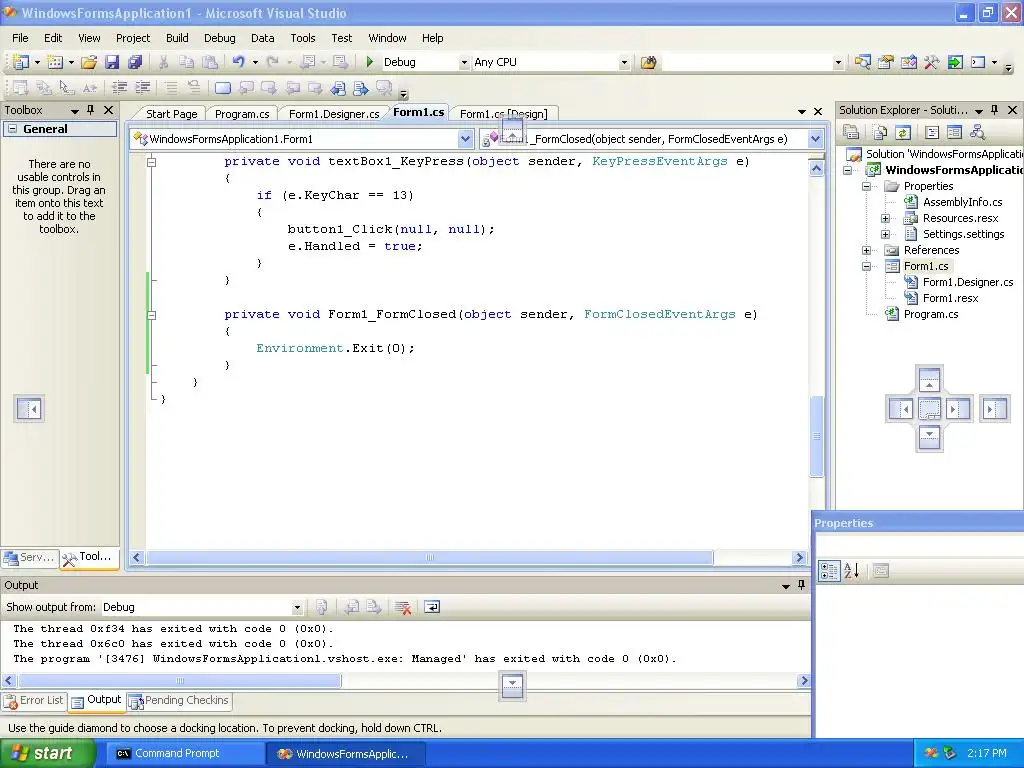
Task: Click the Increase Line Indent icon
Action: coord(142,88)
